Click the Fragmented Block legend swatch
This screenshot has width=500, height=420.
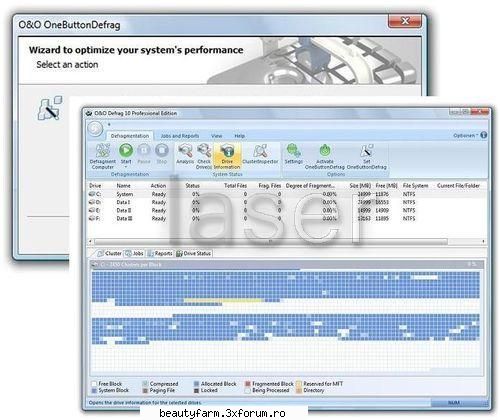tap(248, 384)
